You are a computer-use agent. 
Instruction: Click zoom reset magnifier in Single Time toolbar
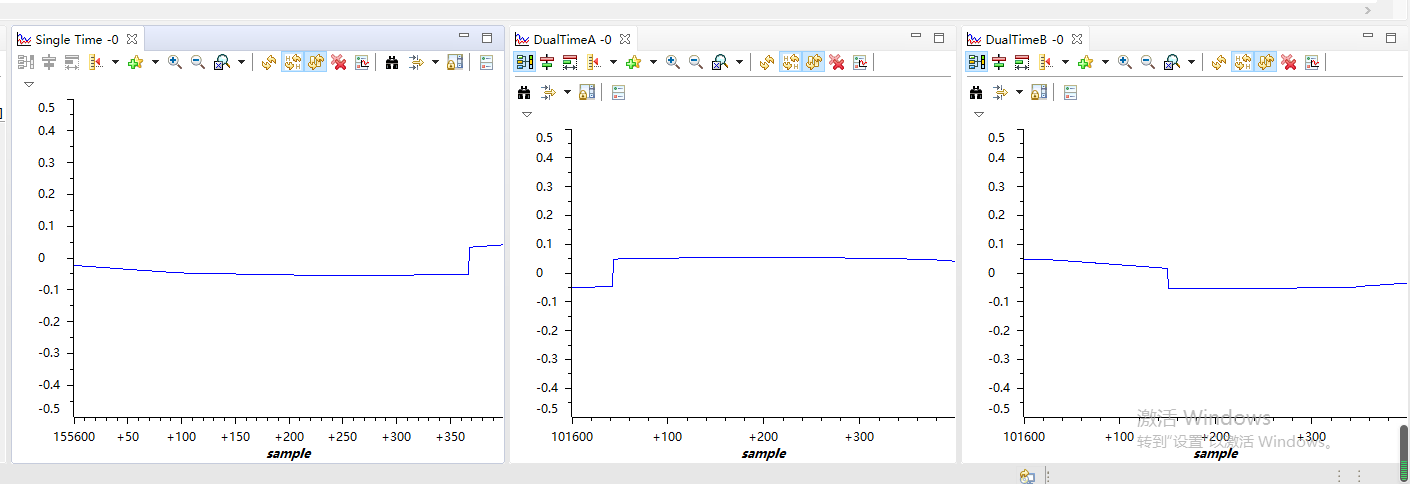coord(222,62)
